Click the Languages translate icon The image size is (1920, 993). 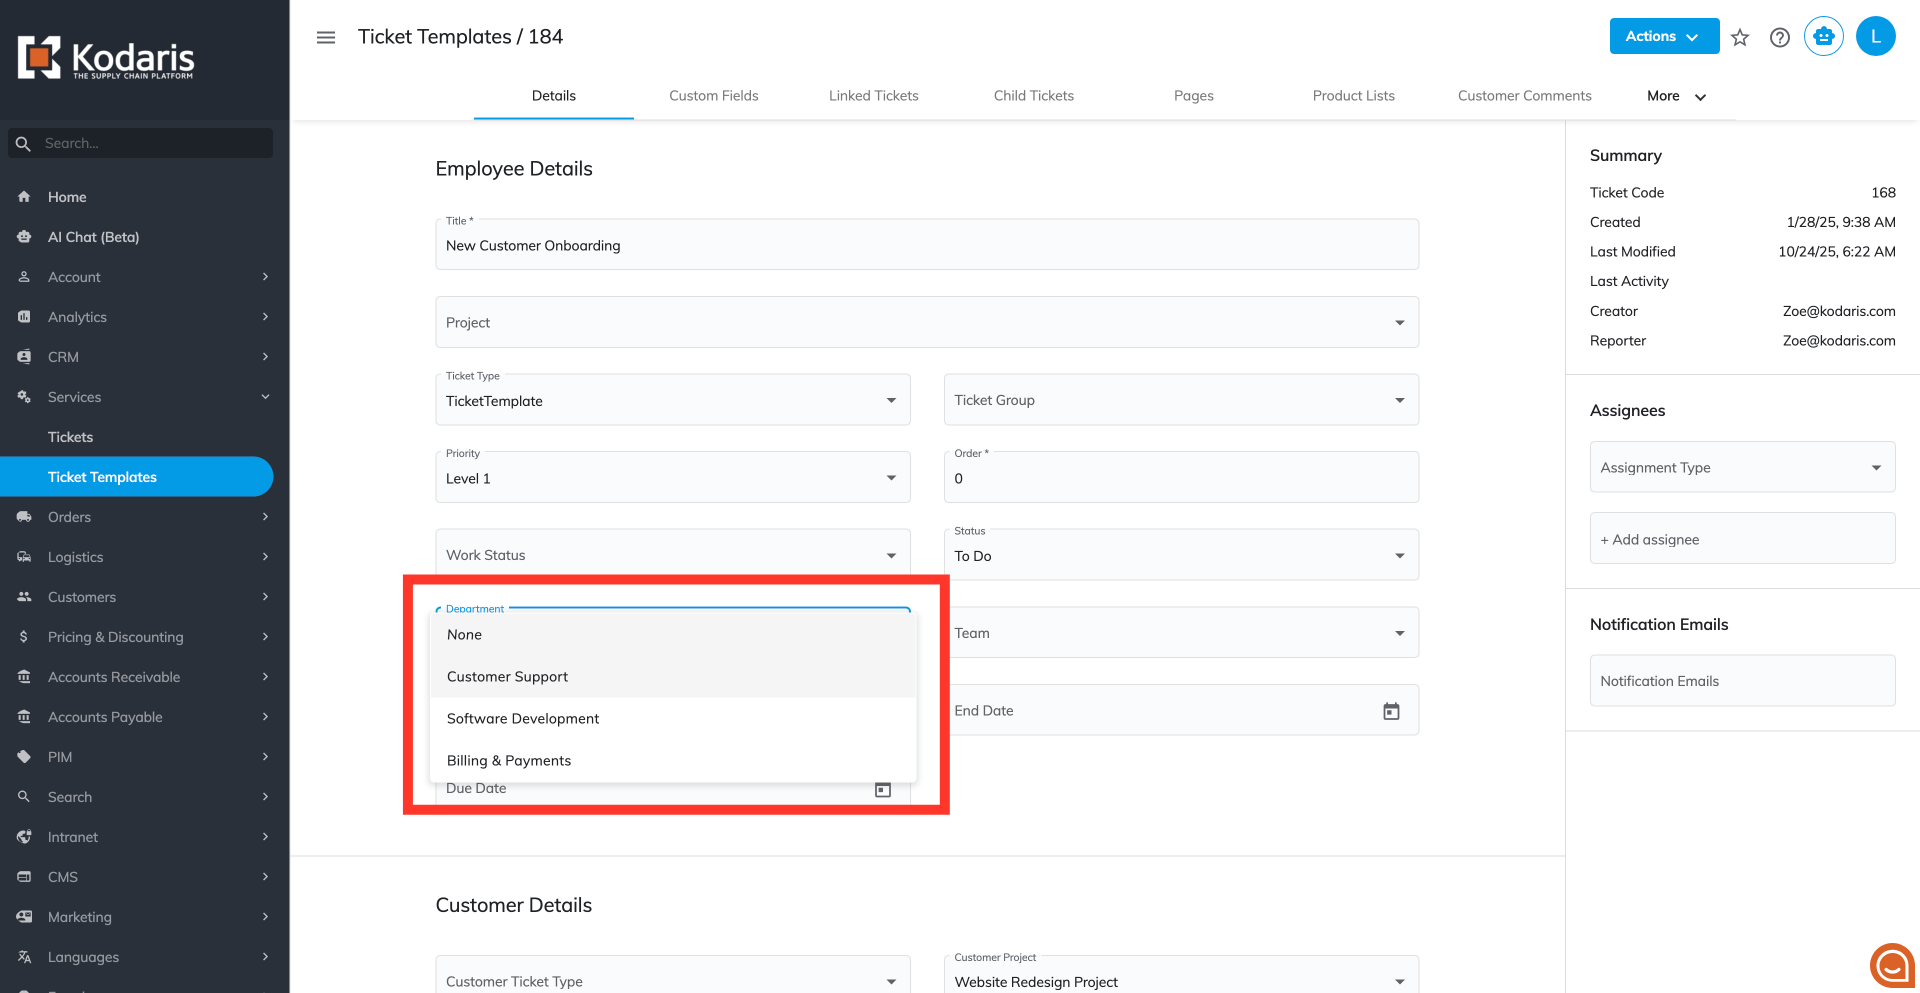[x=24, y=957]
